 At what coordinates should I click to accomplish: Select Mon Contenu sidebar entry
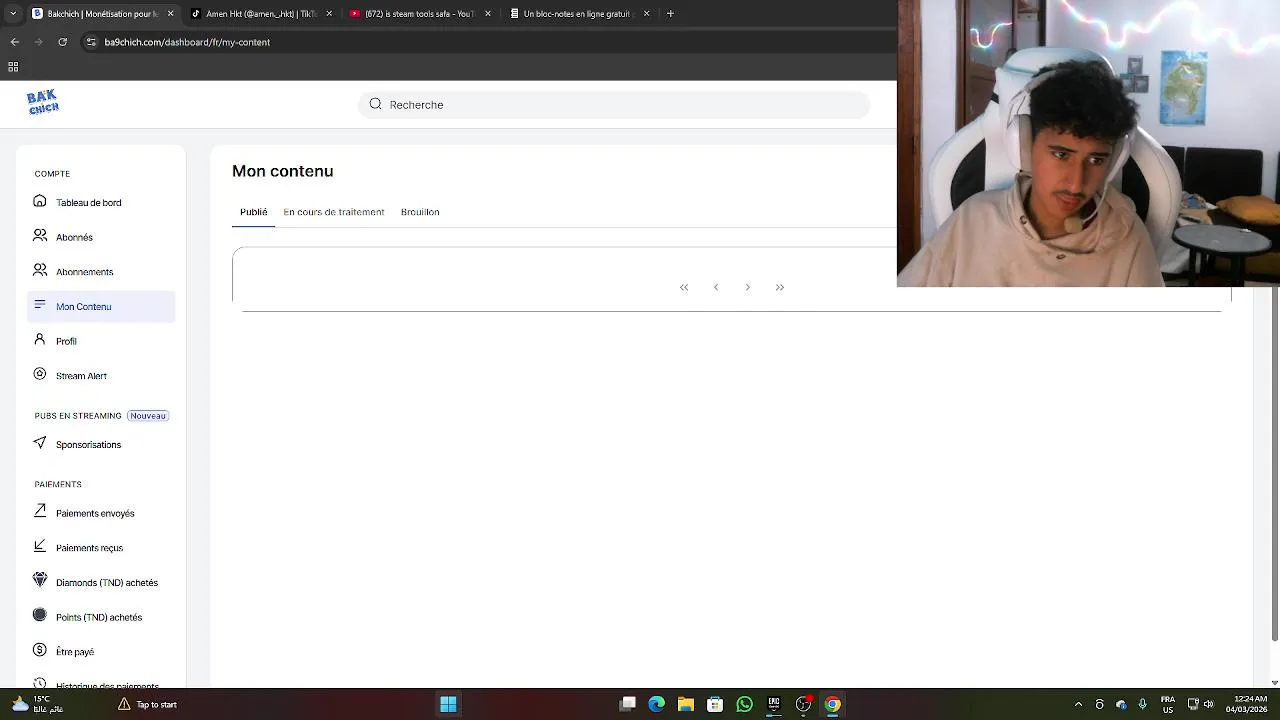click(101, 306)
